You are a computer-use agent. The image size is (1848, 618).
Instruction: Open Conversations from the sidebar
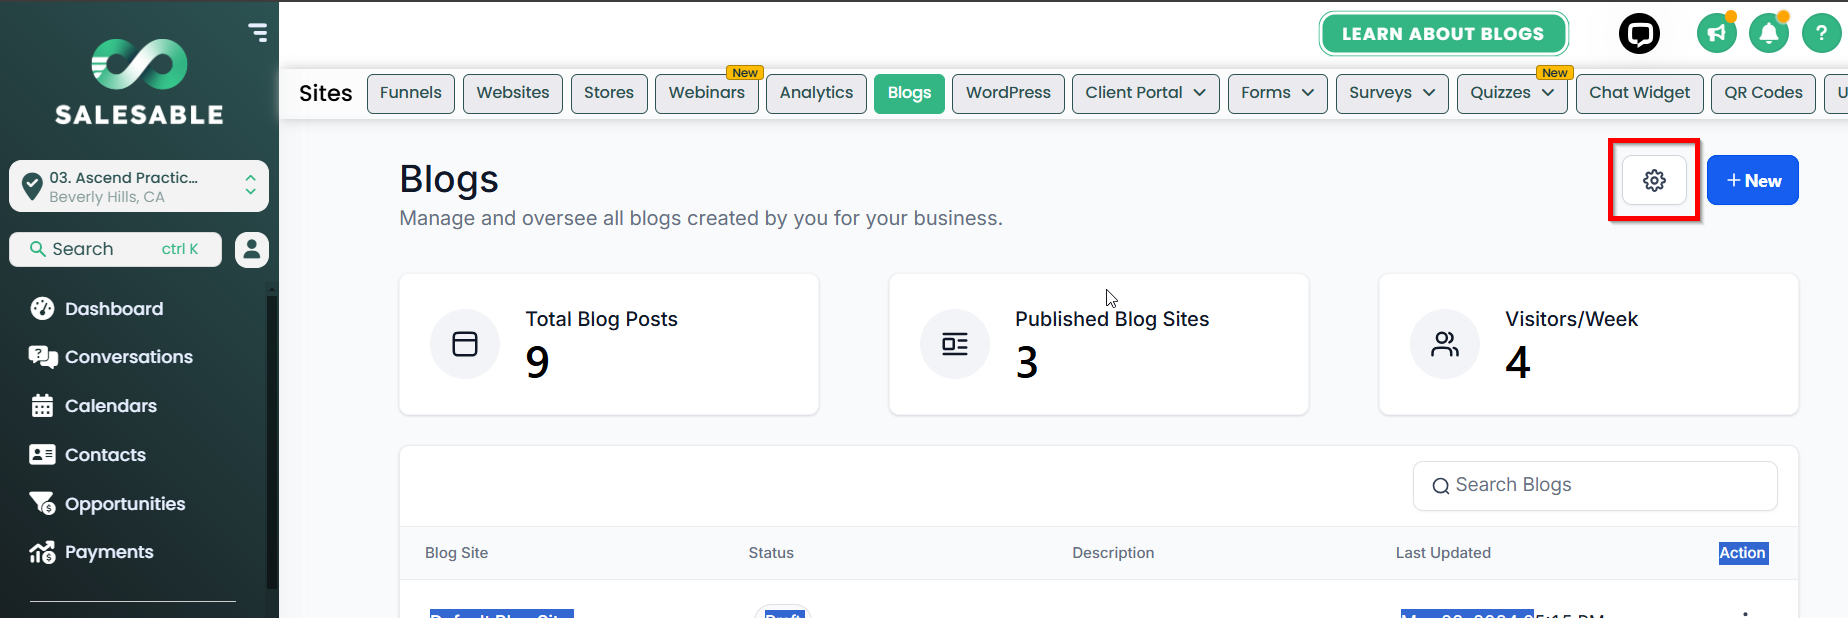click(129, 357)
